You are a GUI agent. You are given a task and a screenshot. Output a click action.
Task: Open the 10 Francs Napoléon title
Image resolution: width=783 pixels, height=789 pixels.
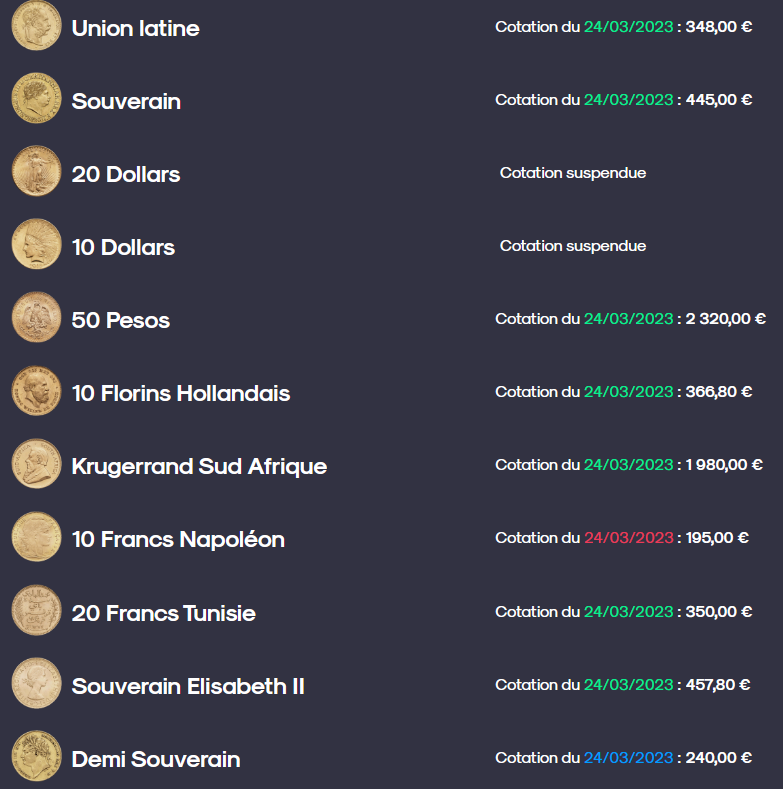[178, 539]
